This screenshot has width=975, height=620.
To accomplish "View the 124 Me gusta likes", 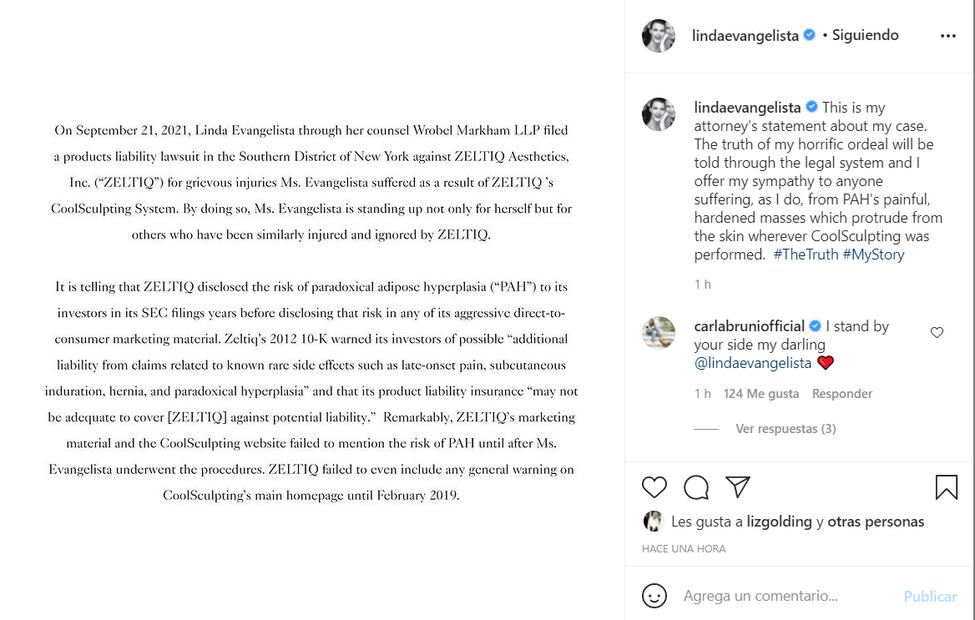I will [x=761, y=394].
